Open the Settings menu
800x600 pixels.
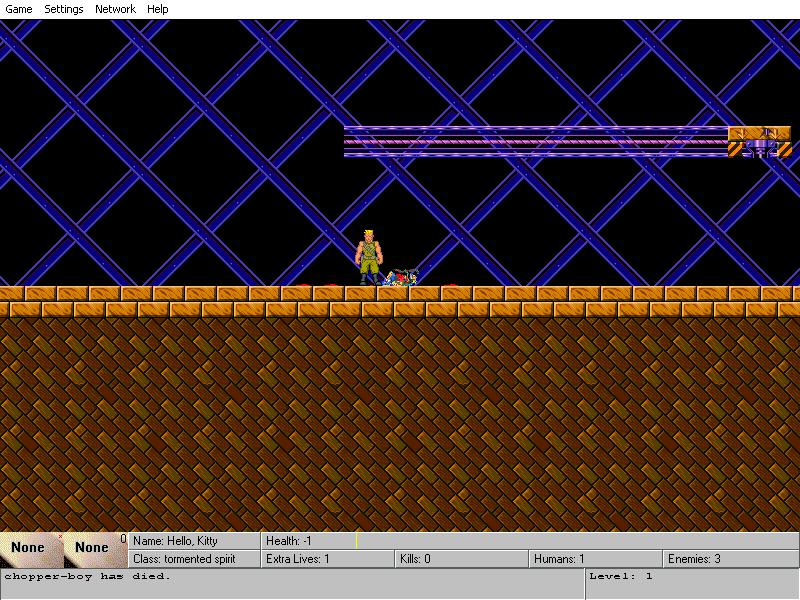64,9
